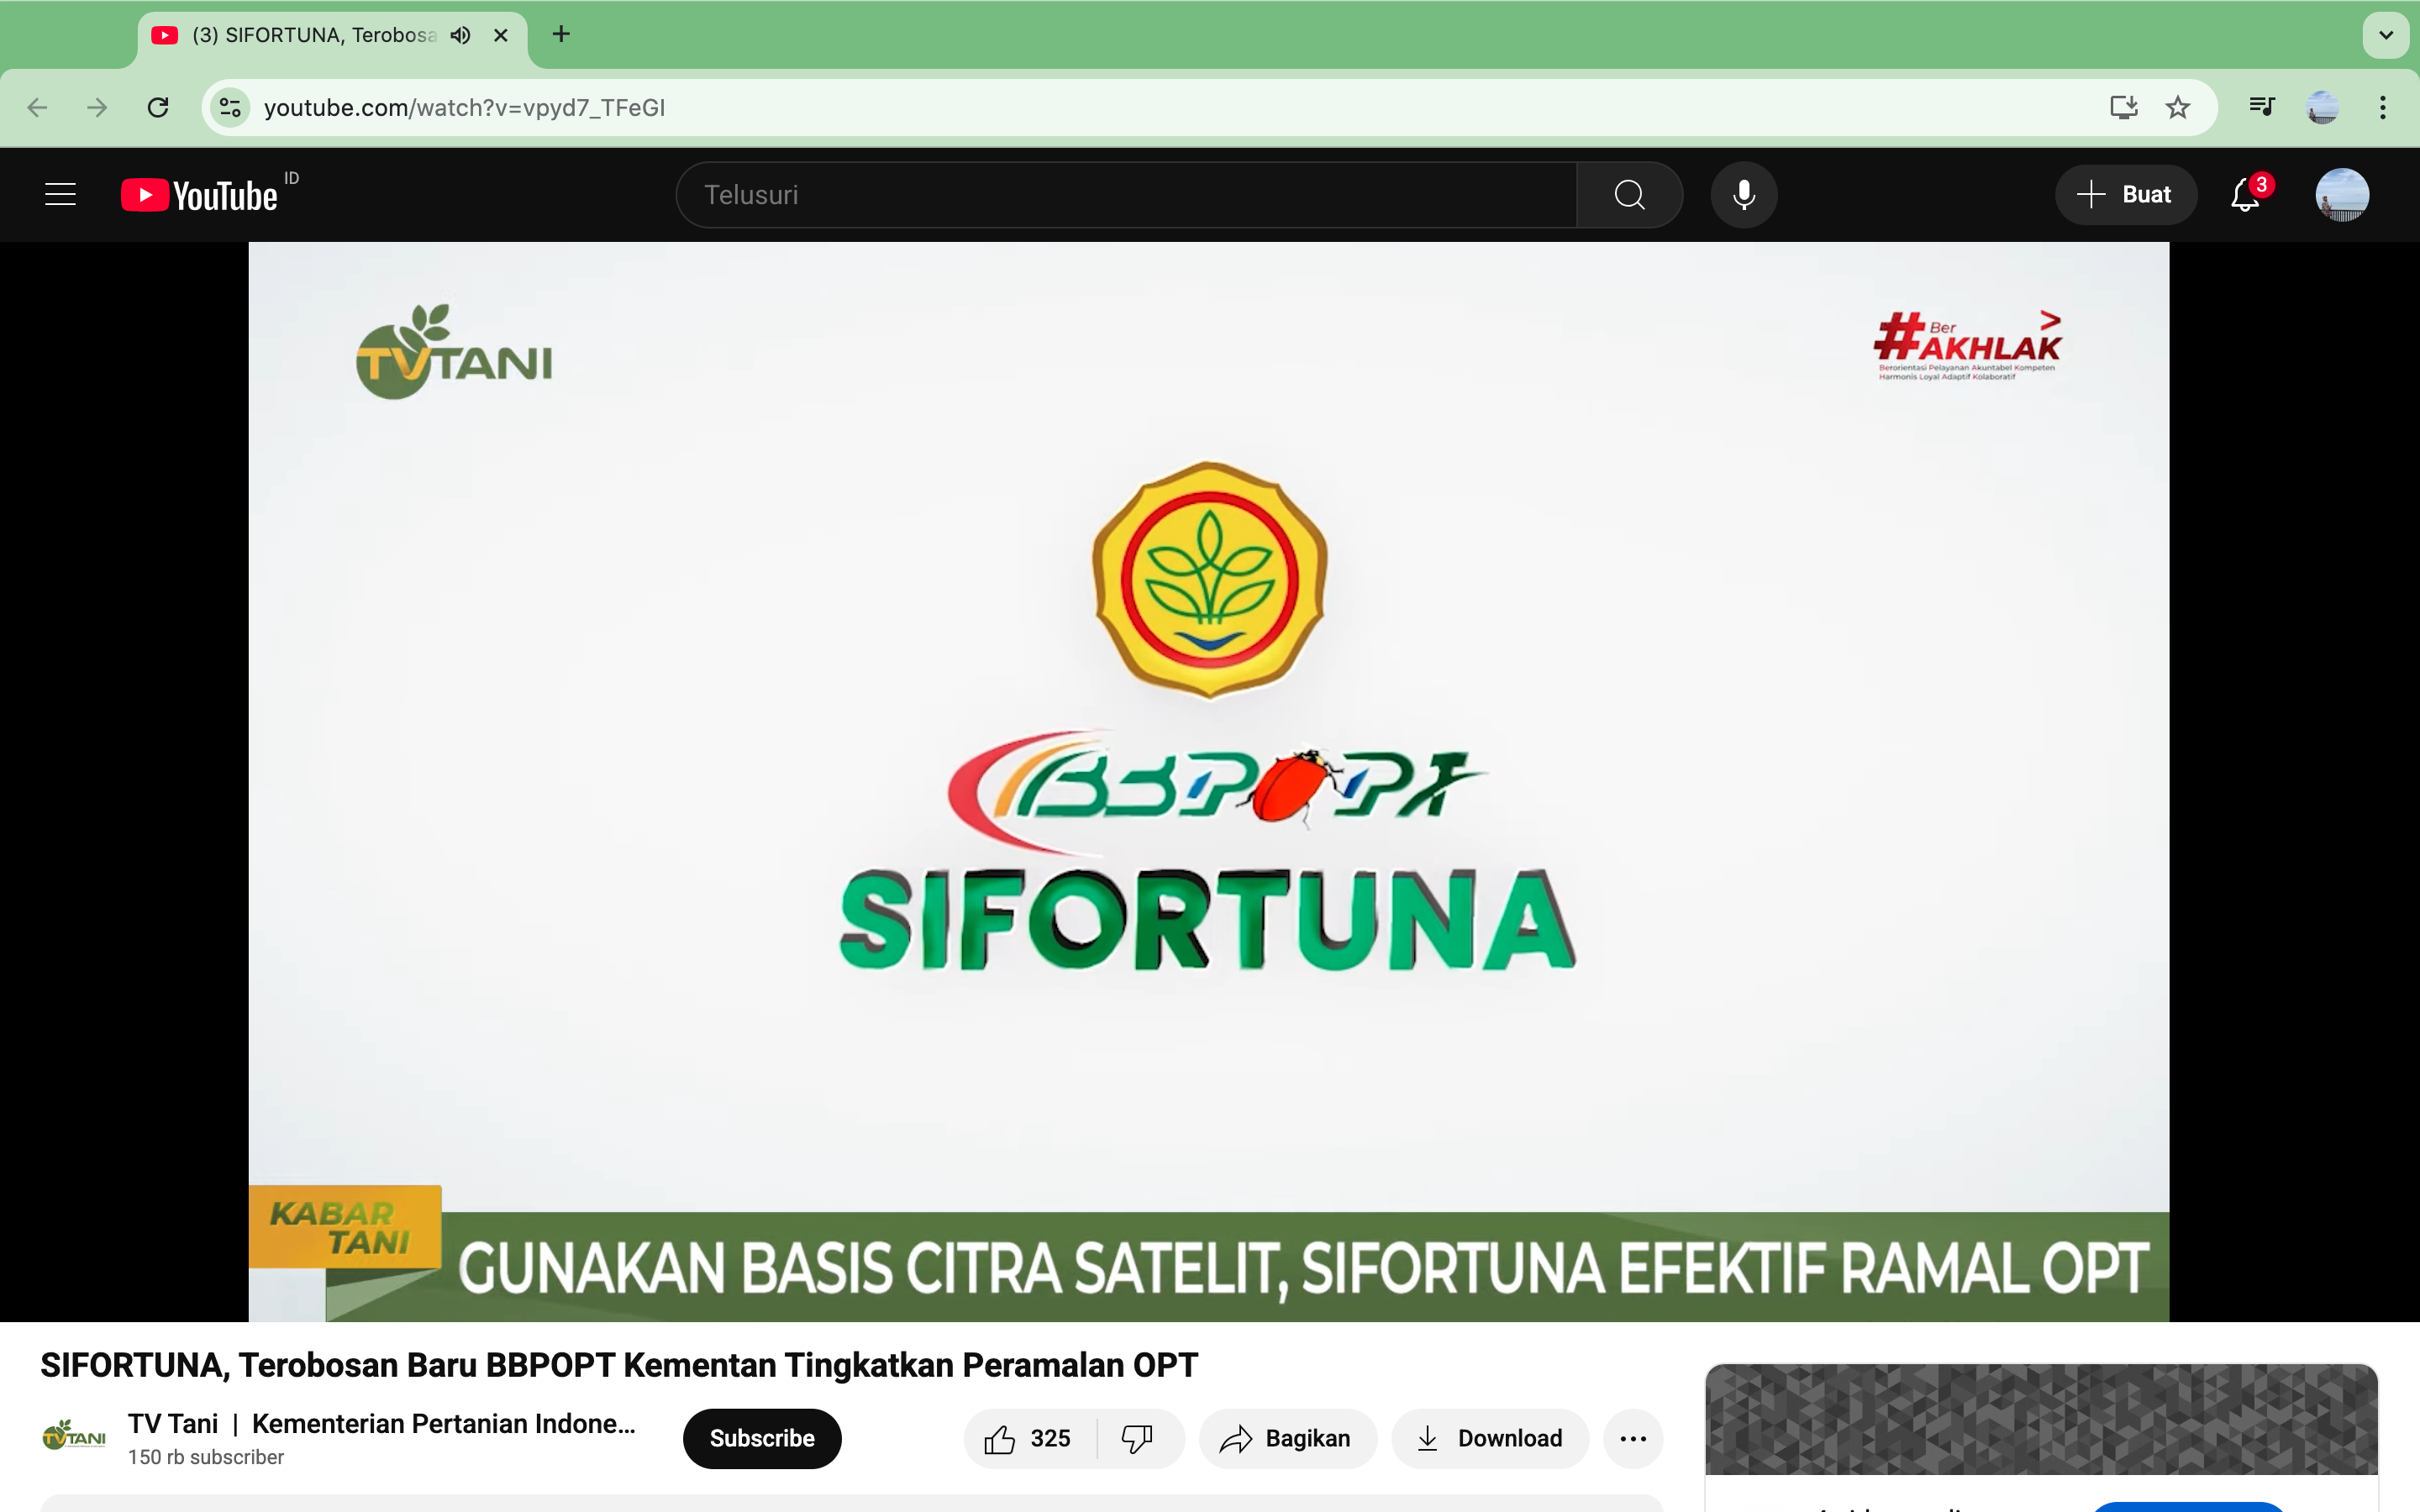The image size is (2420, 1512).
Task: Expand the tab search dropdown arrow
Action: tap(2386, 35)
